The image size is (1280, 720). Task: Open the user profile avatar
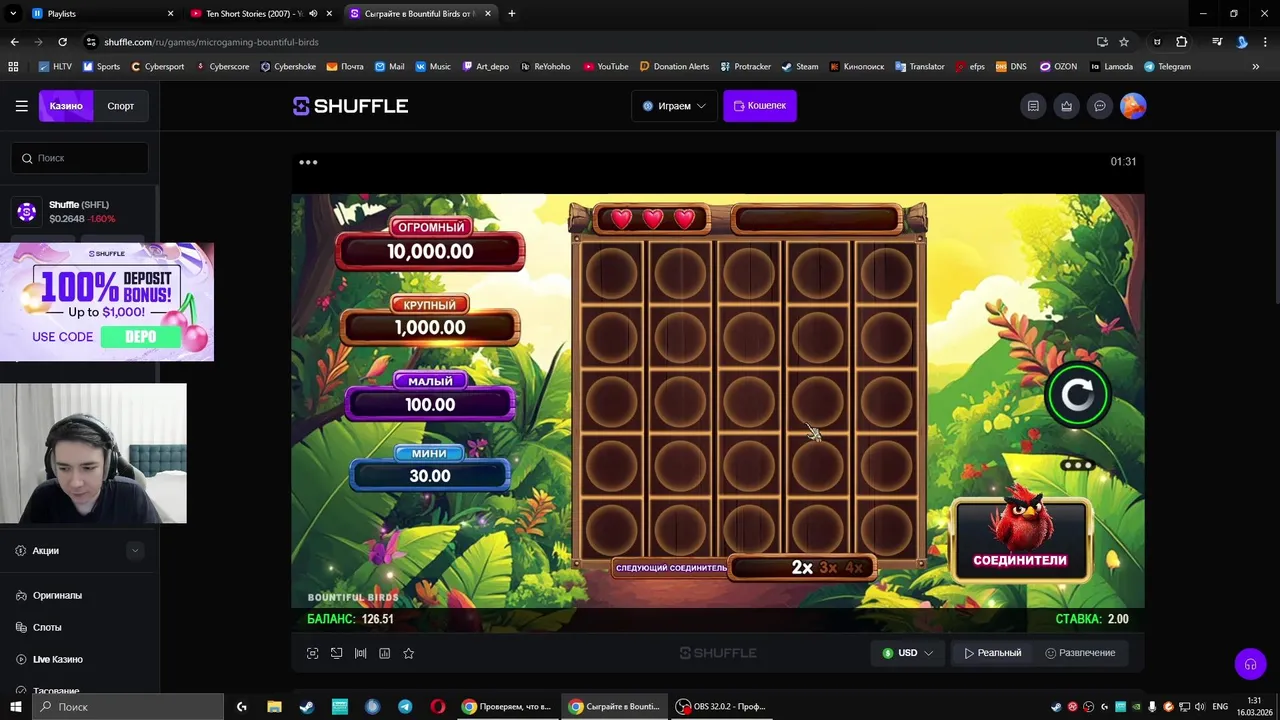[x=1133, y=106]
